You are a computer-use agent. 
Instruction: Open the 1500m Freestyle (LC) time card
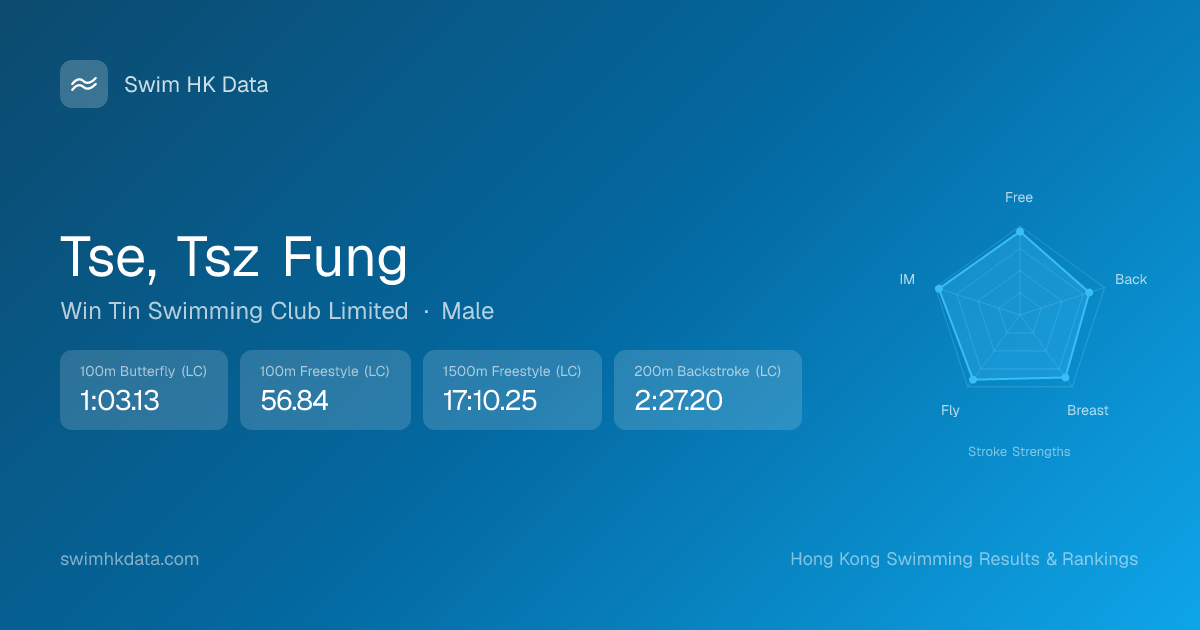[x=512, y=390]
